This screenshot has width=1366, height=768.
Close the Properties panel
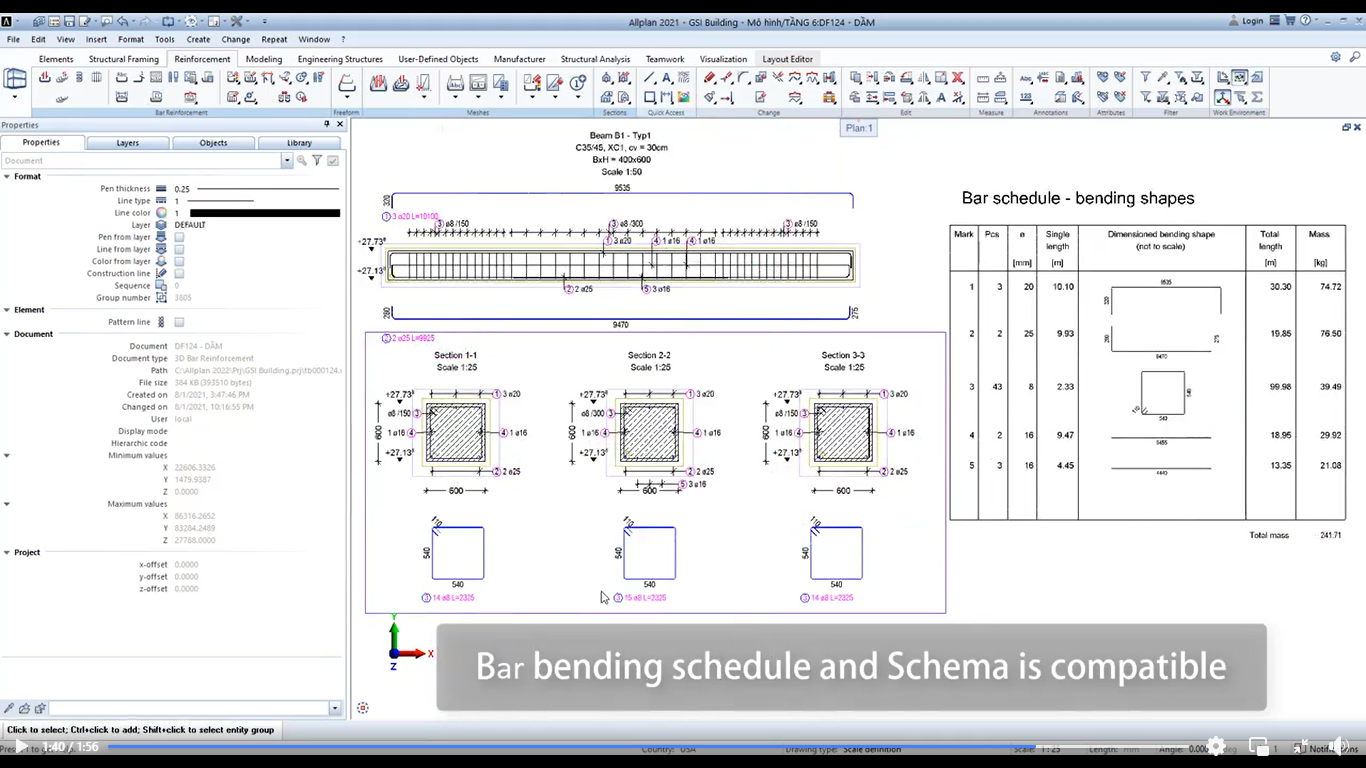[x=340, y=125]
